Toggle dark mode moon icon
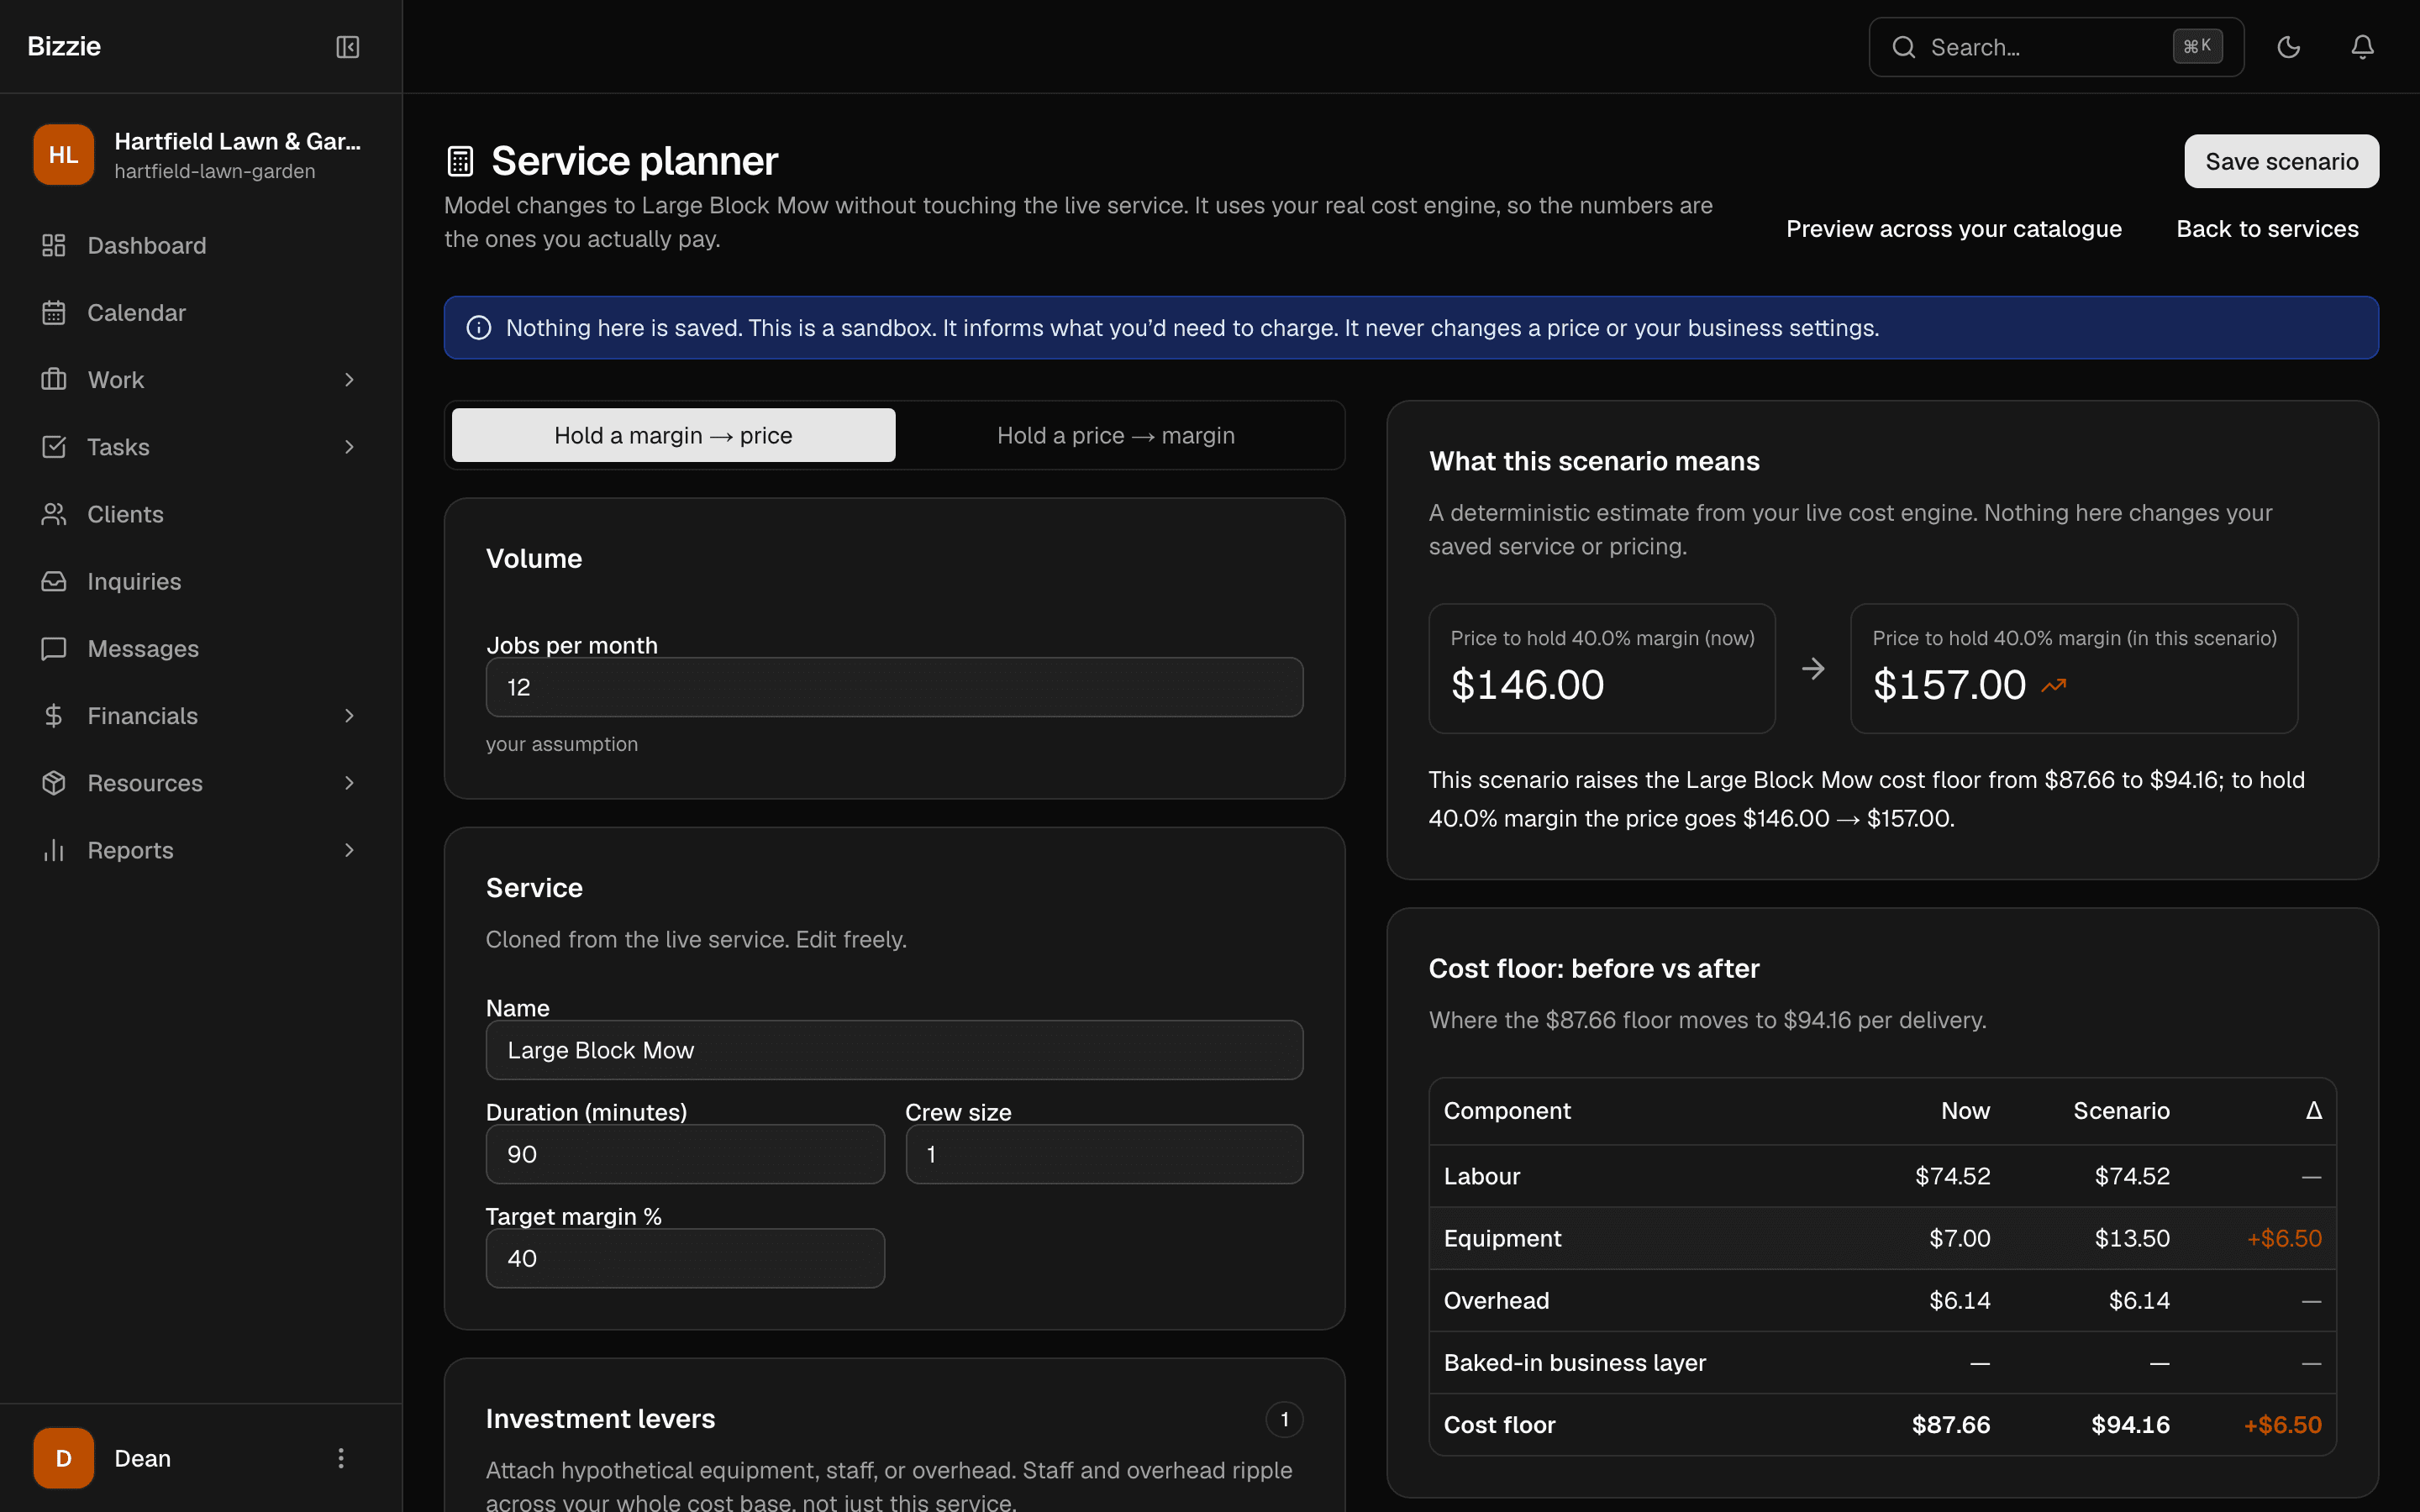Screen dimensions: 2420x1512 coord(2288,47)
